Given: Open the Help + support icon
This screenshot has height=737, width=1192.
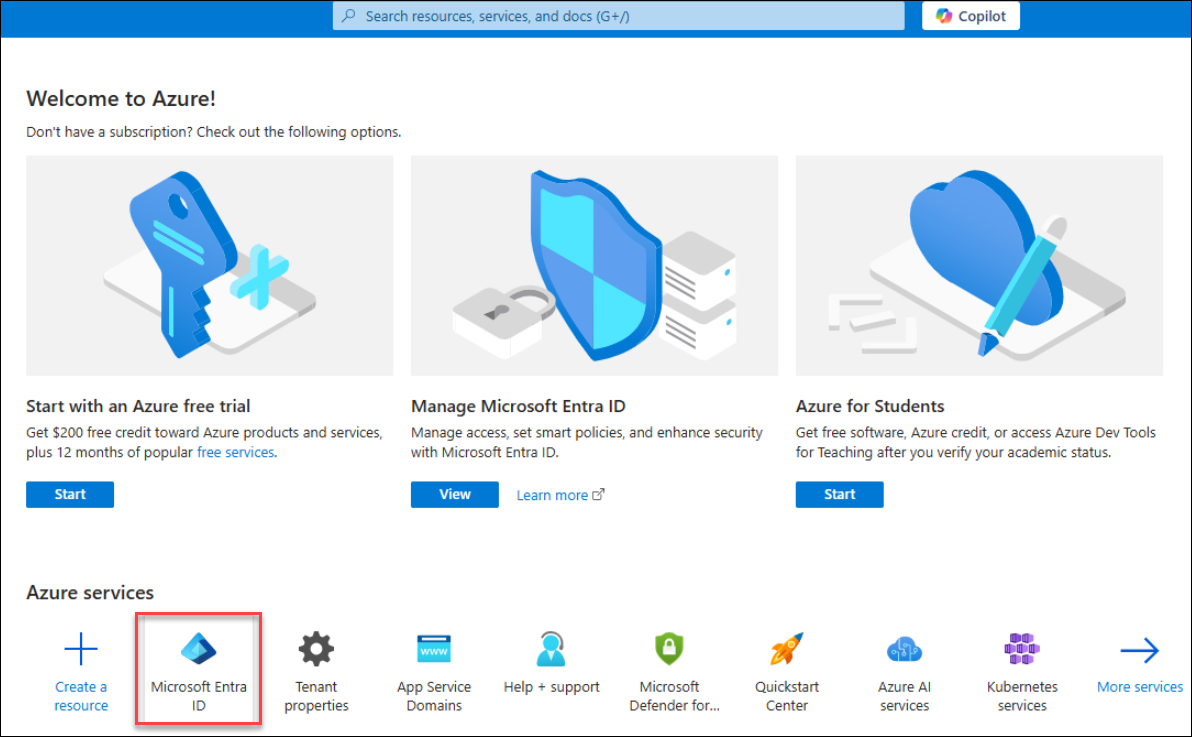Looking at the screenshot, I should point(551,649).
